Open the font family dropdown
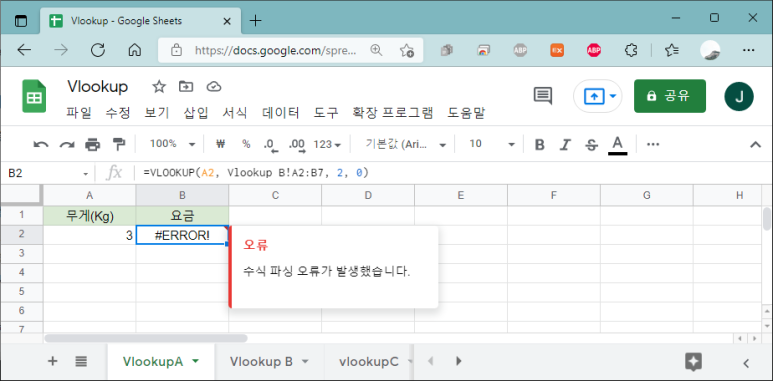Viewport: 773px width, 381px height. tap(405, 144)
